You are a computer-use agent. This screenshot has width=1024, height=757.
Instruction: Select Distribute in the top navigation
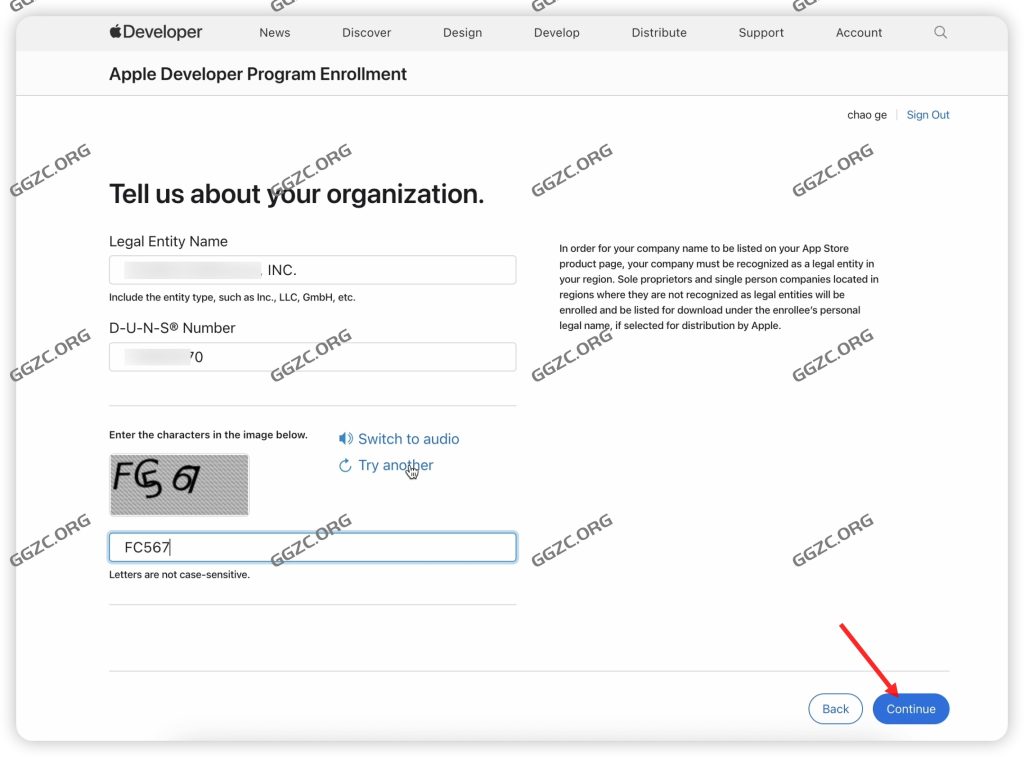[658, 32]
